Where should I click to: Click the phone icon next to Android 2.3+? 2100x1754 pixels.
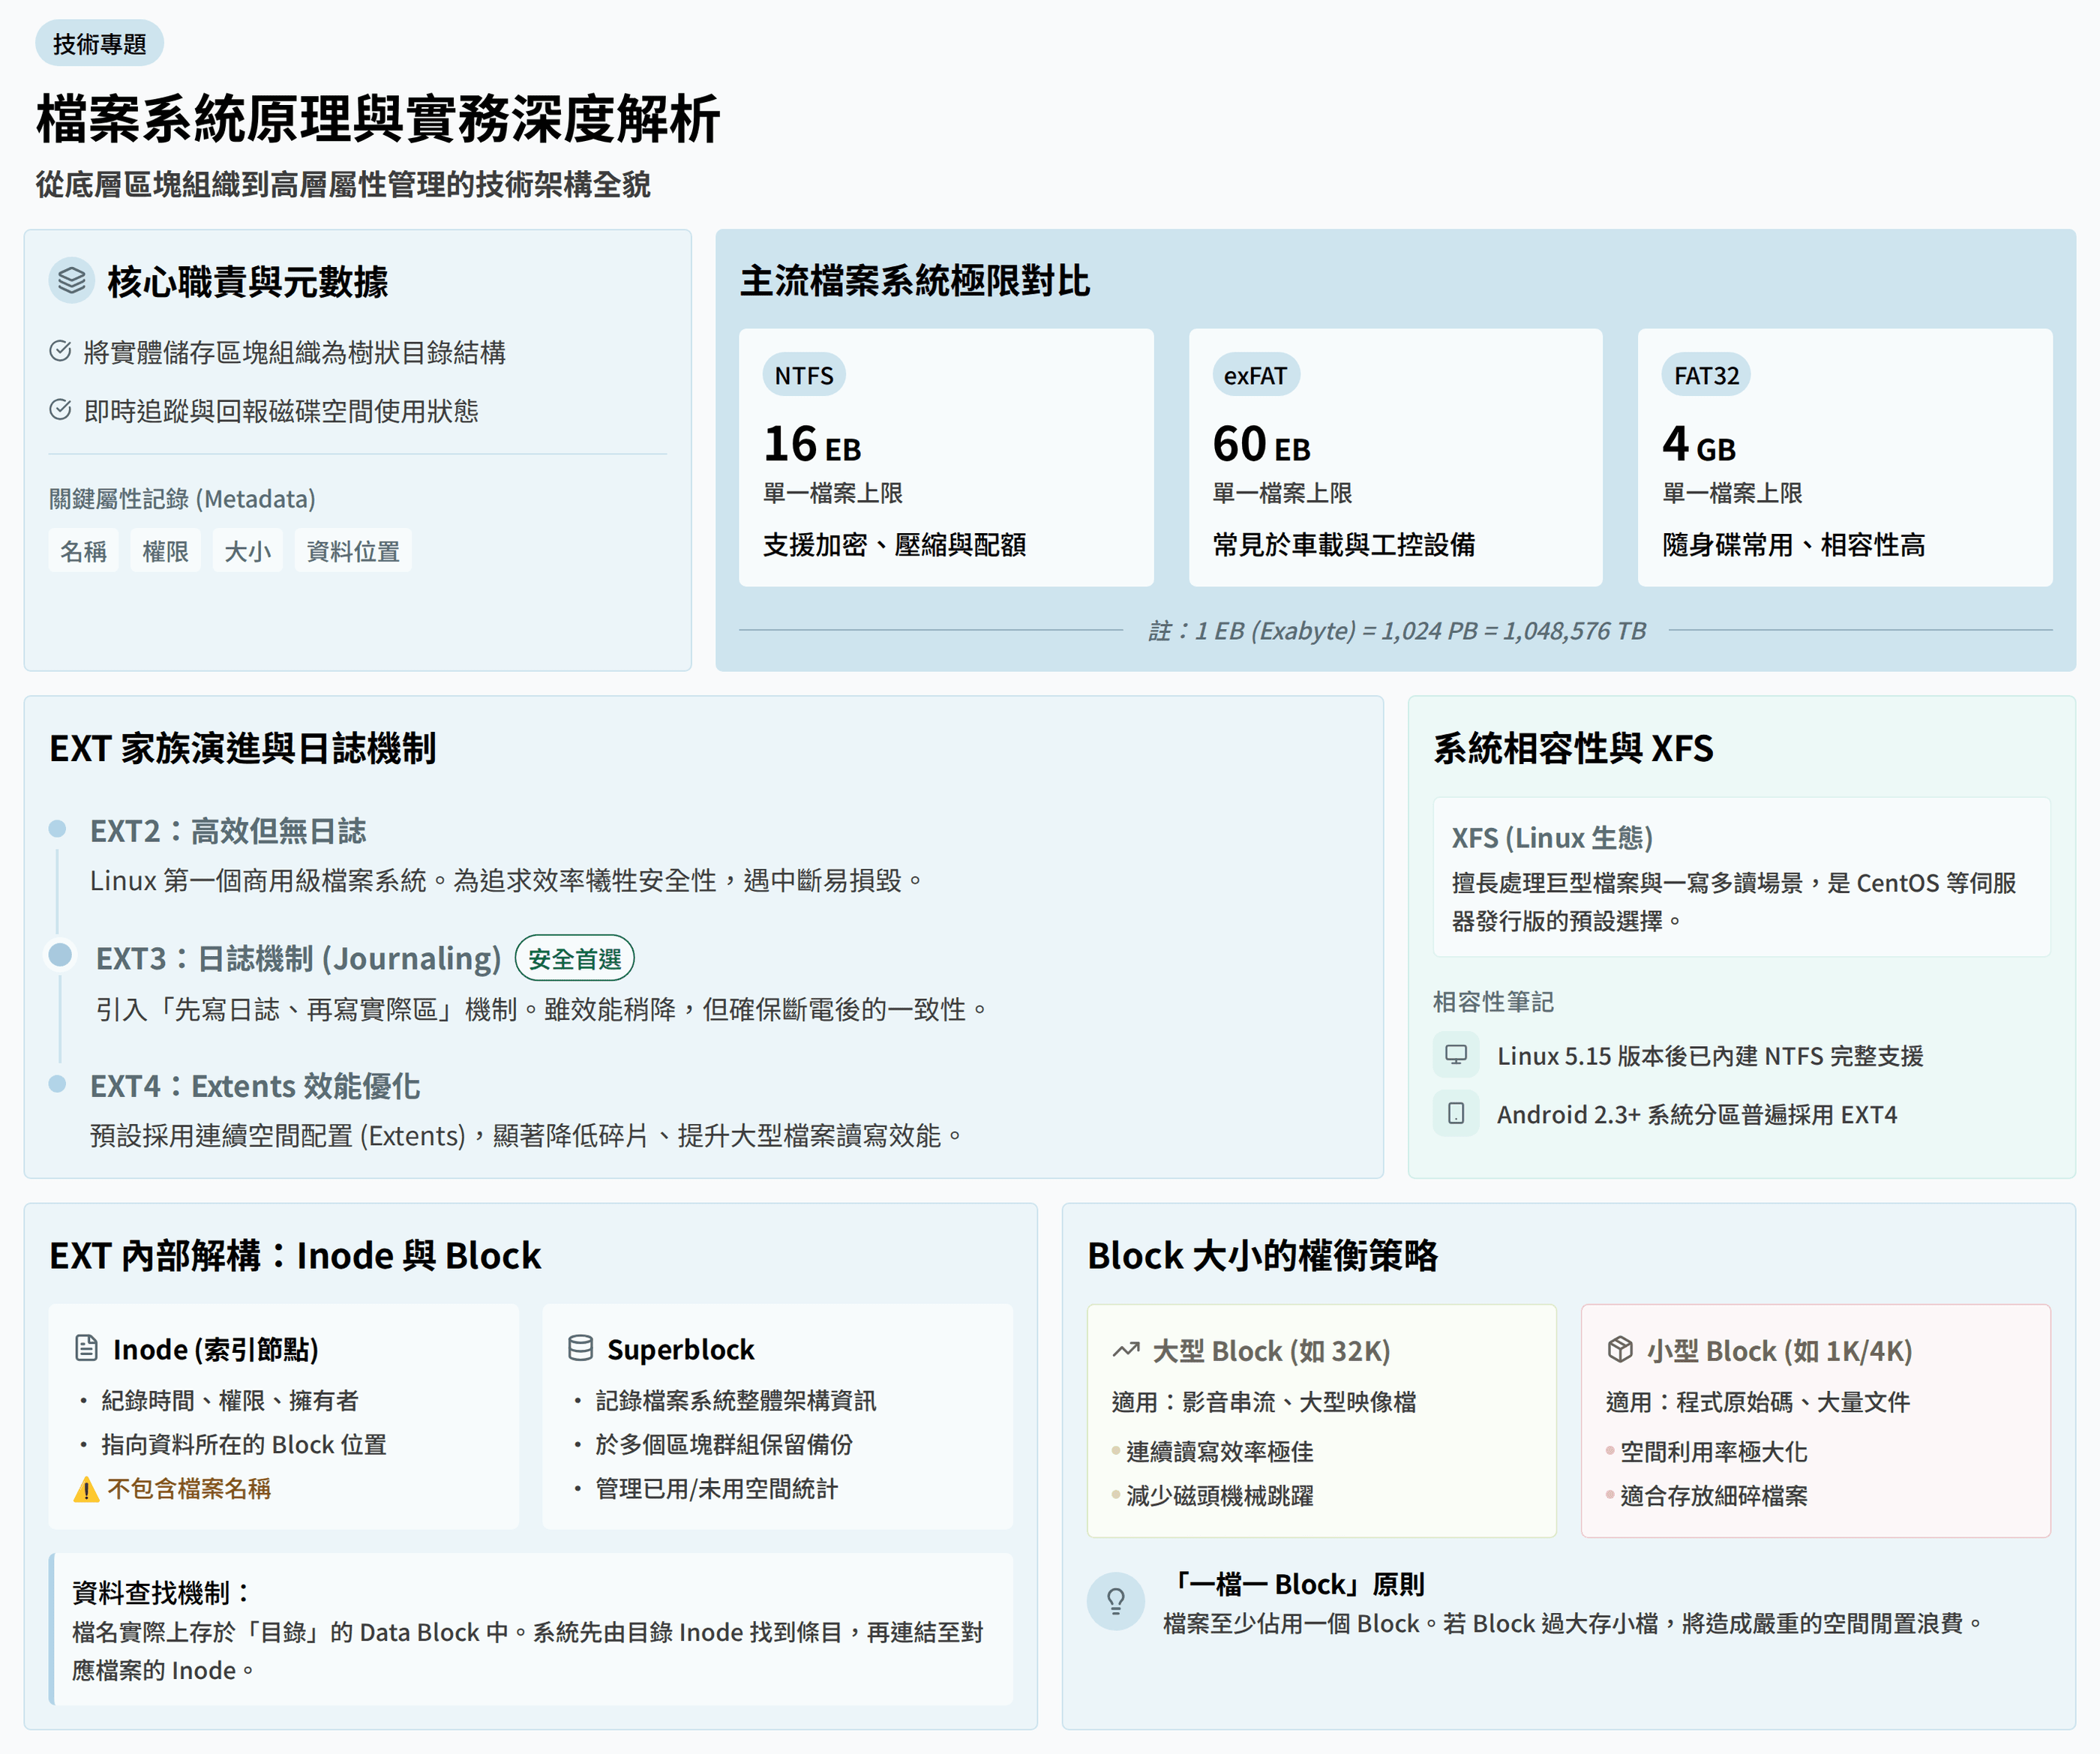click(x=1456, y=1113)
